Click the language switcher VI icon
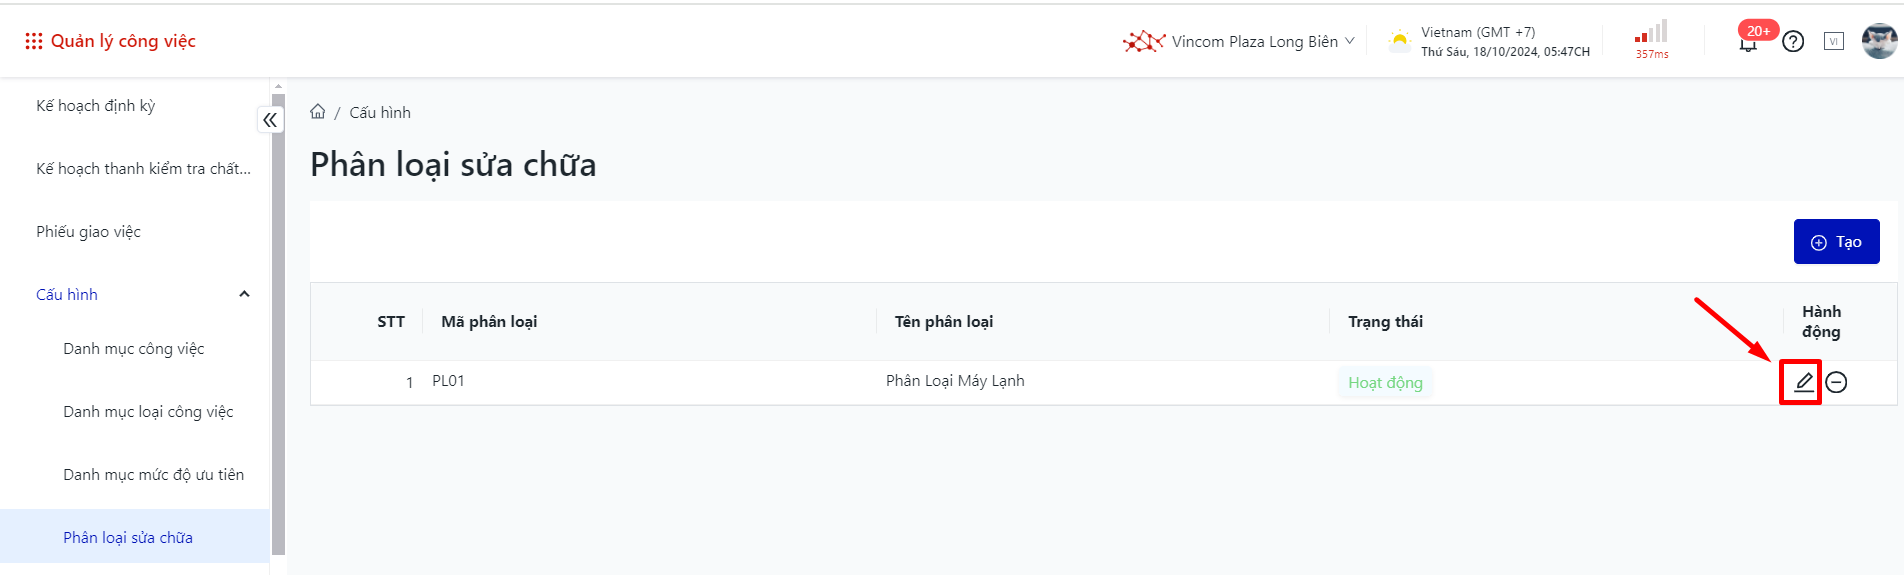 click(1834, 42)
